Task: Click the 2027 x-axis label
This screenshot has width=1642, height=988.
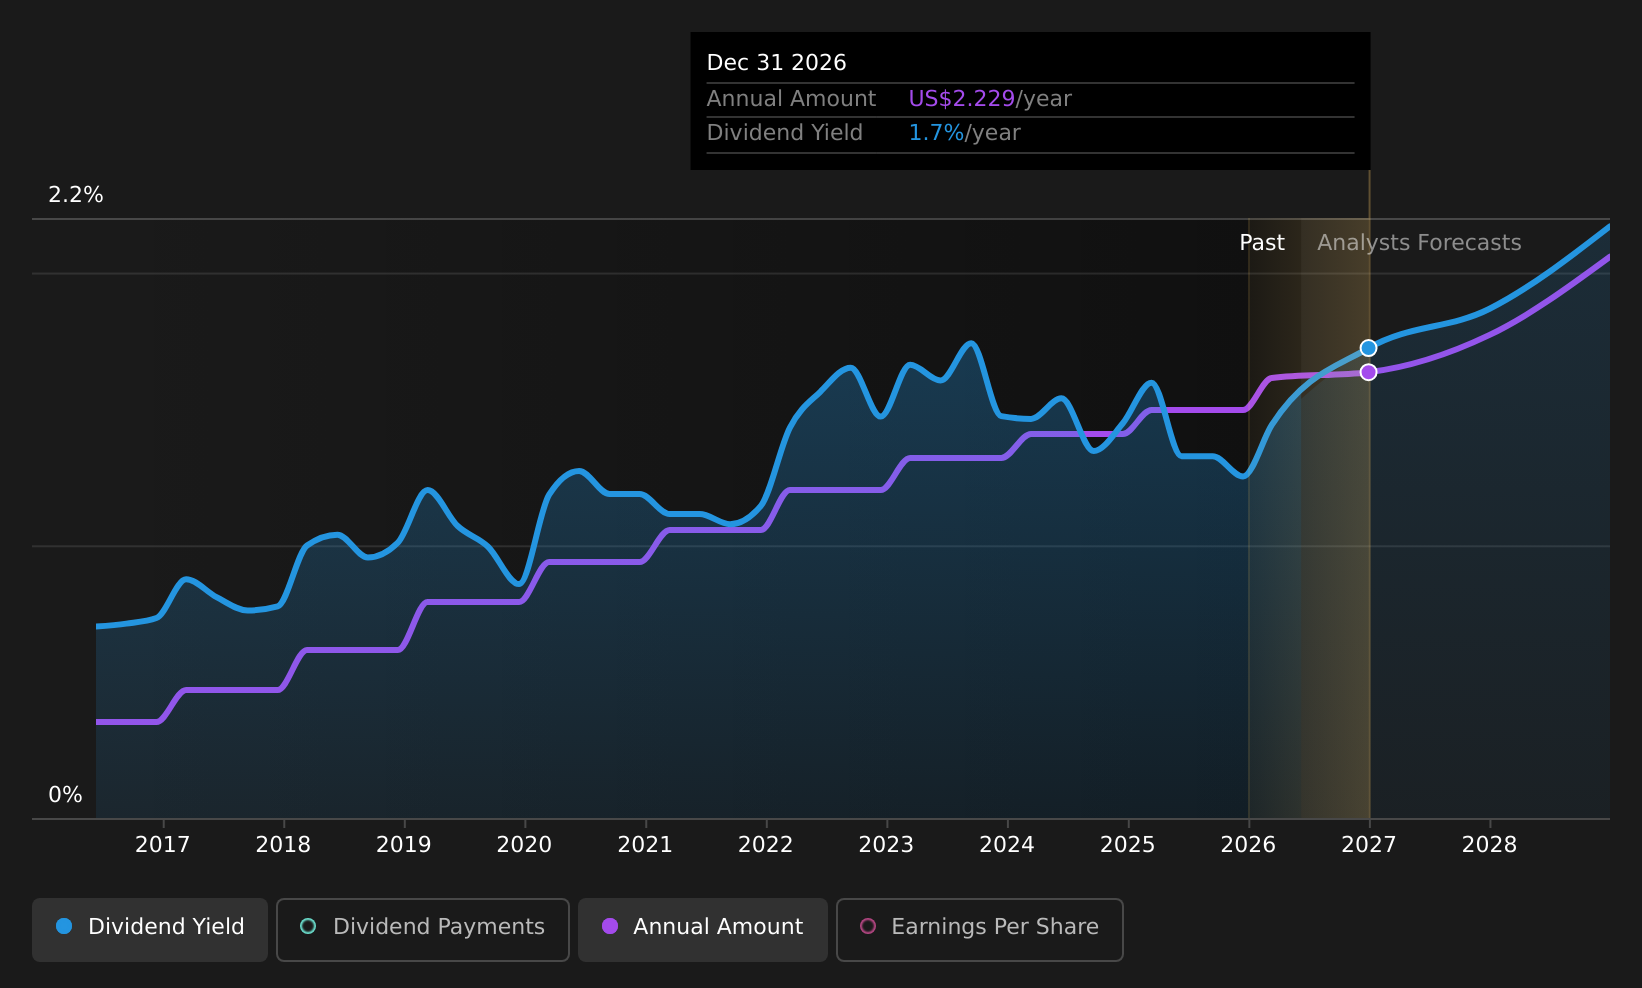Action: pos(1369,845)
